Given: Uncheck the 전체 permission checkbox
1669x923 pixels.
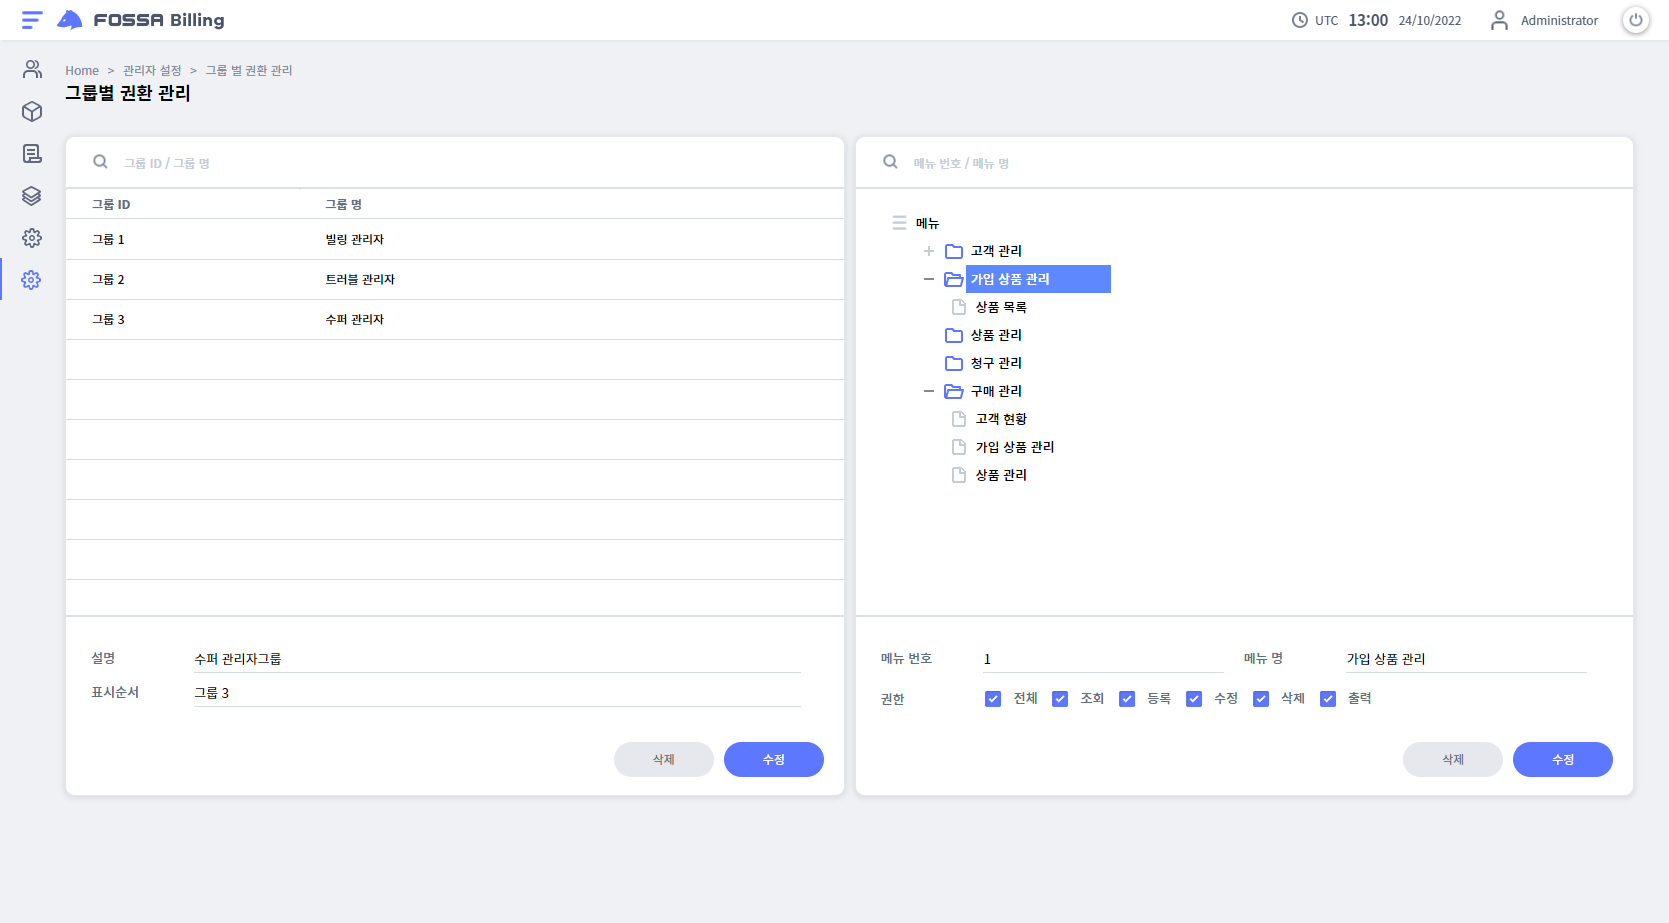Looking at the screenshot, I should point(992,699).
